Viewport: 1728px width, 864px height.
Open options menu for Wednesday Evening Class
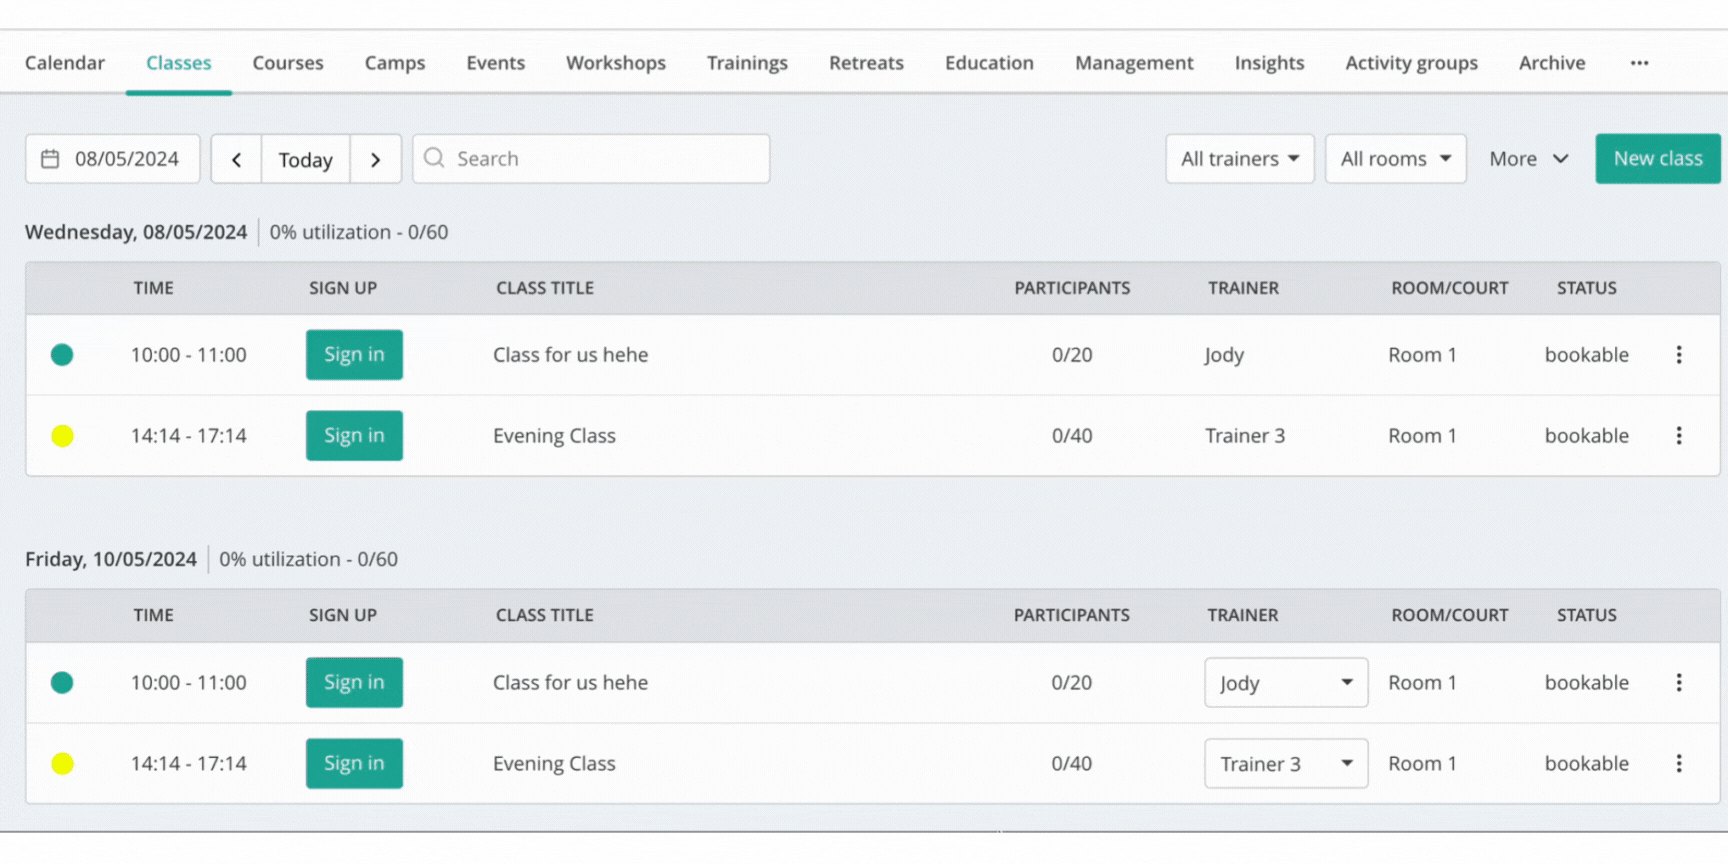pyautogui.click(x=1679, y=436)
